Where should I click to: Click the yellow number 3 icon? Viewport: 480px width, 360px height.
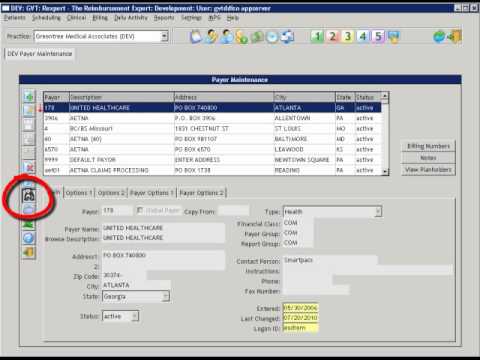[x=348, y=36]
